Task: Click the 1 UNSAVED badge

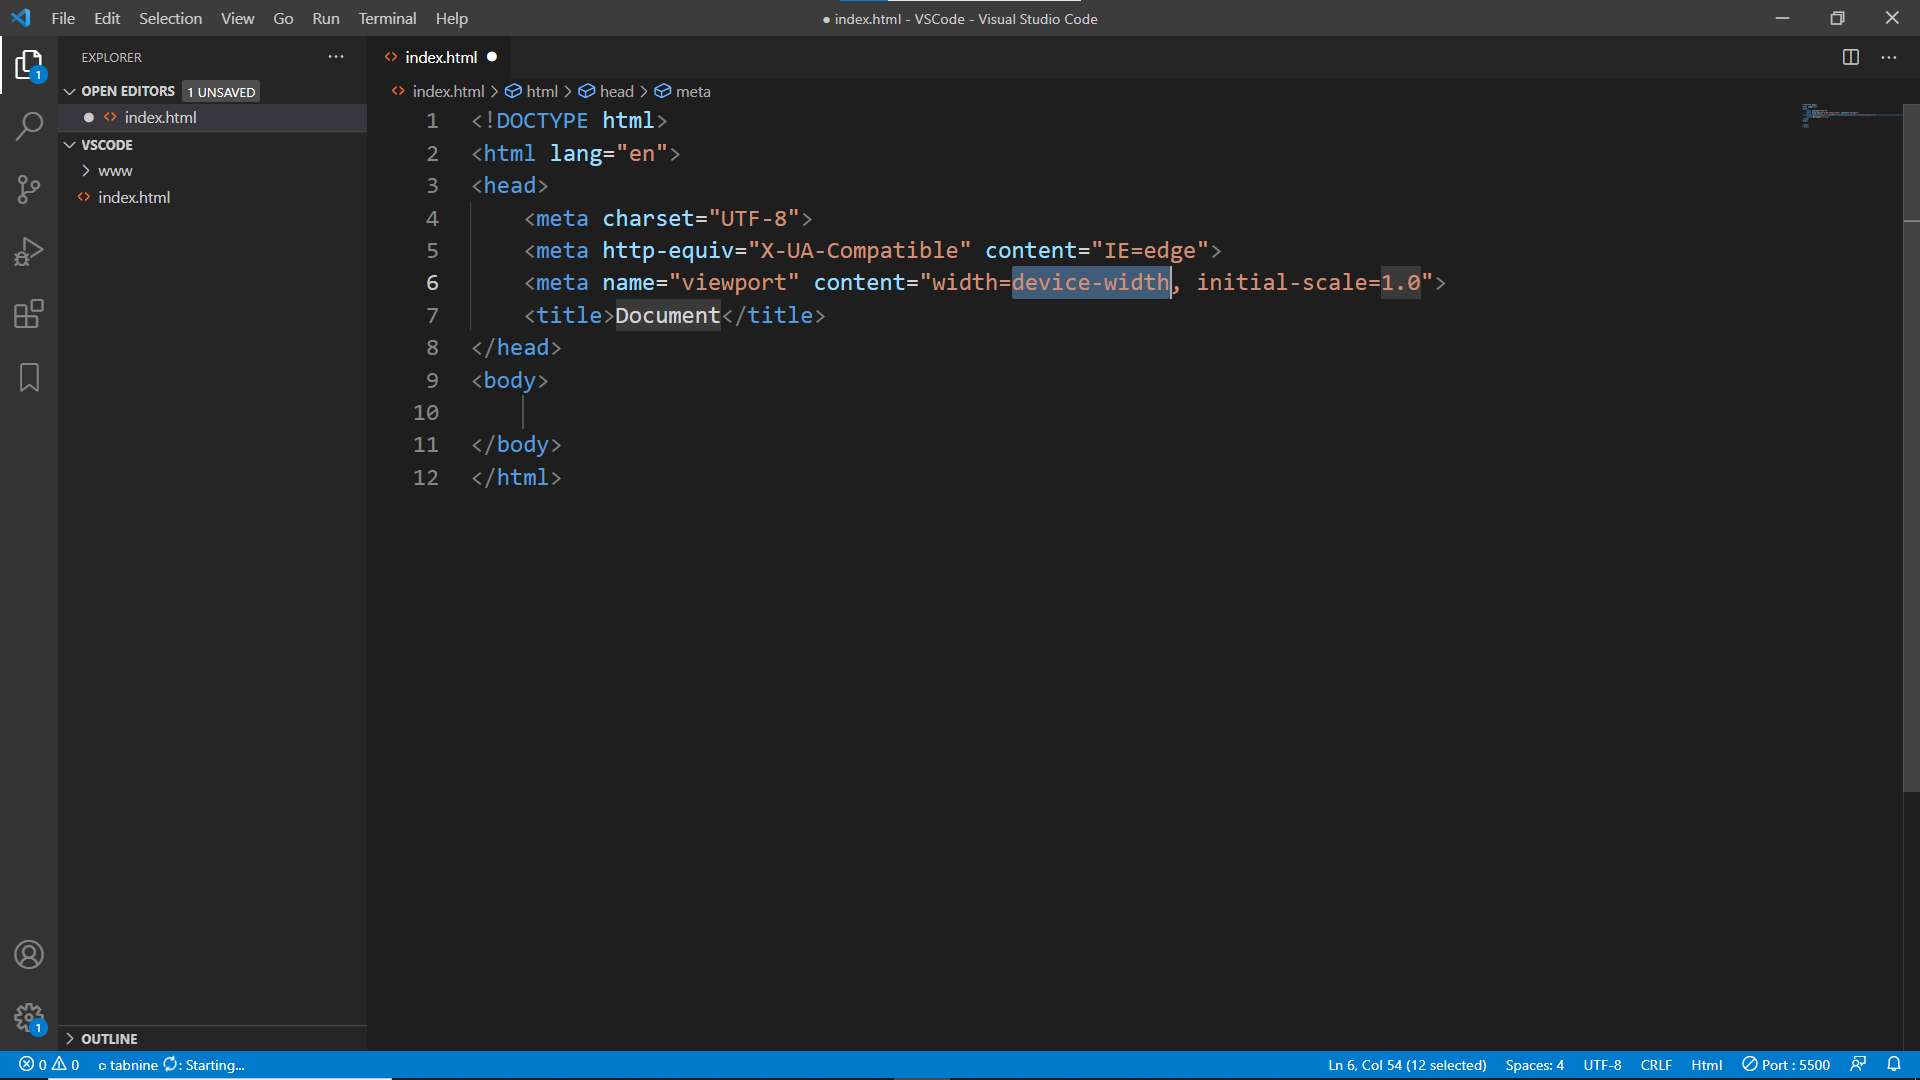Action: [221, 92]
